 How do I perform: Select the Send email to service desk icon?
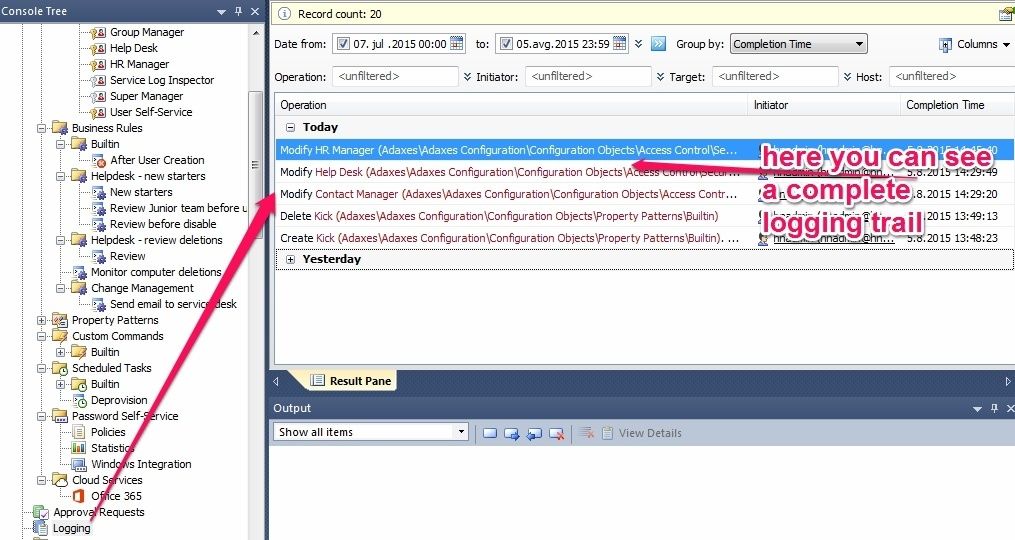[x=98, y=304]
